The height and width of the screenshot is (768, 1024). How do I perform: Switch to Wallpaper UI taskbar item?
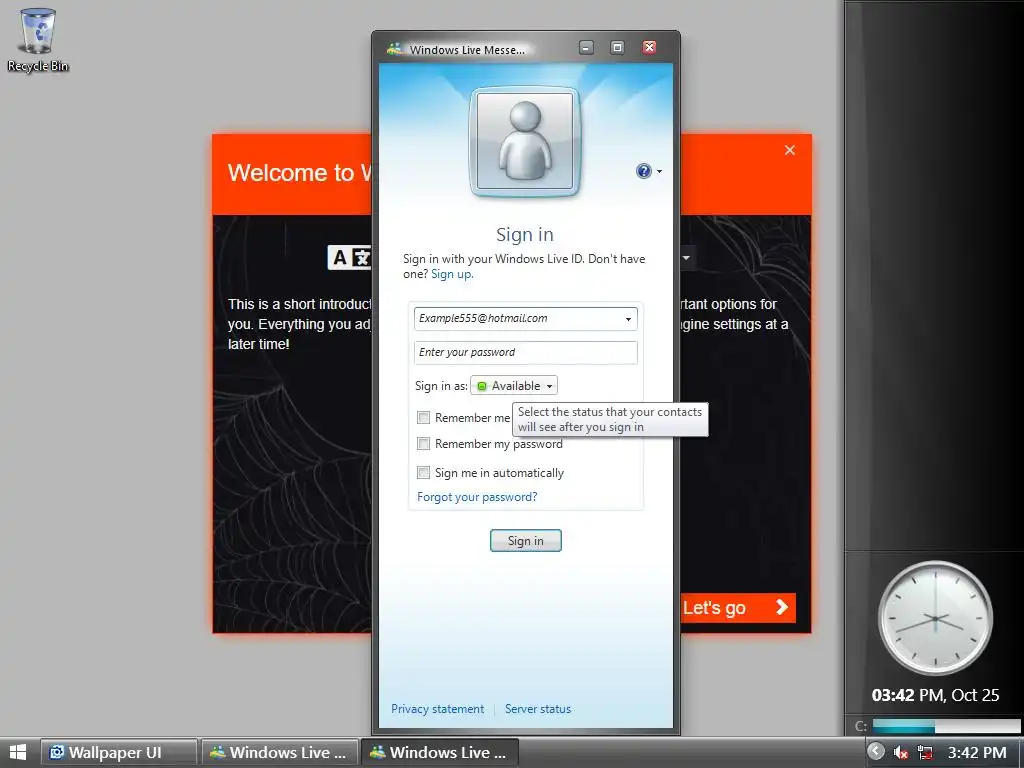(119, 752)
